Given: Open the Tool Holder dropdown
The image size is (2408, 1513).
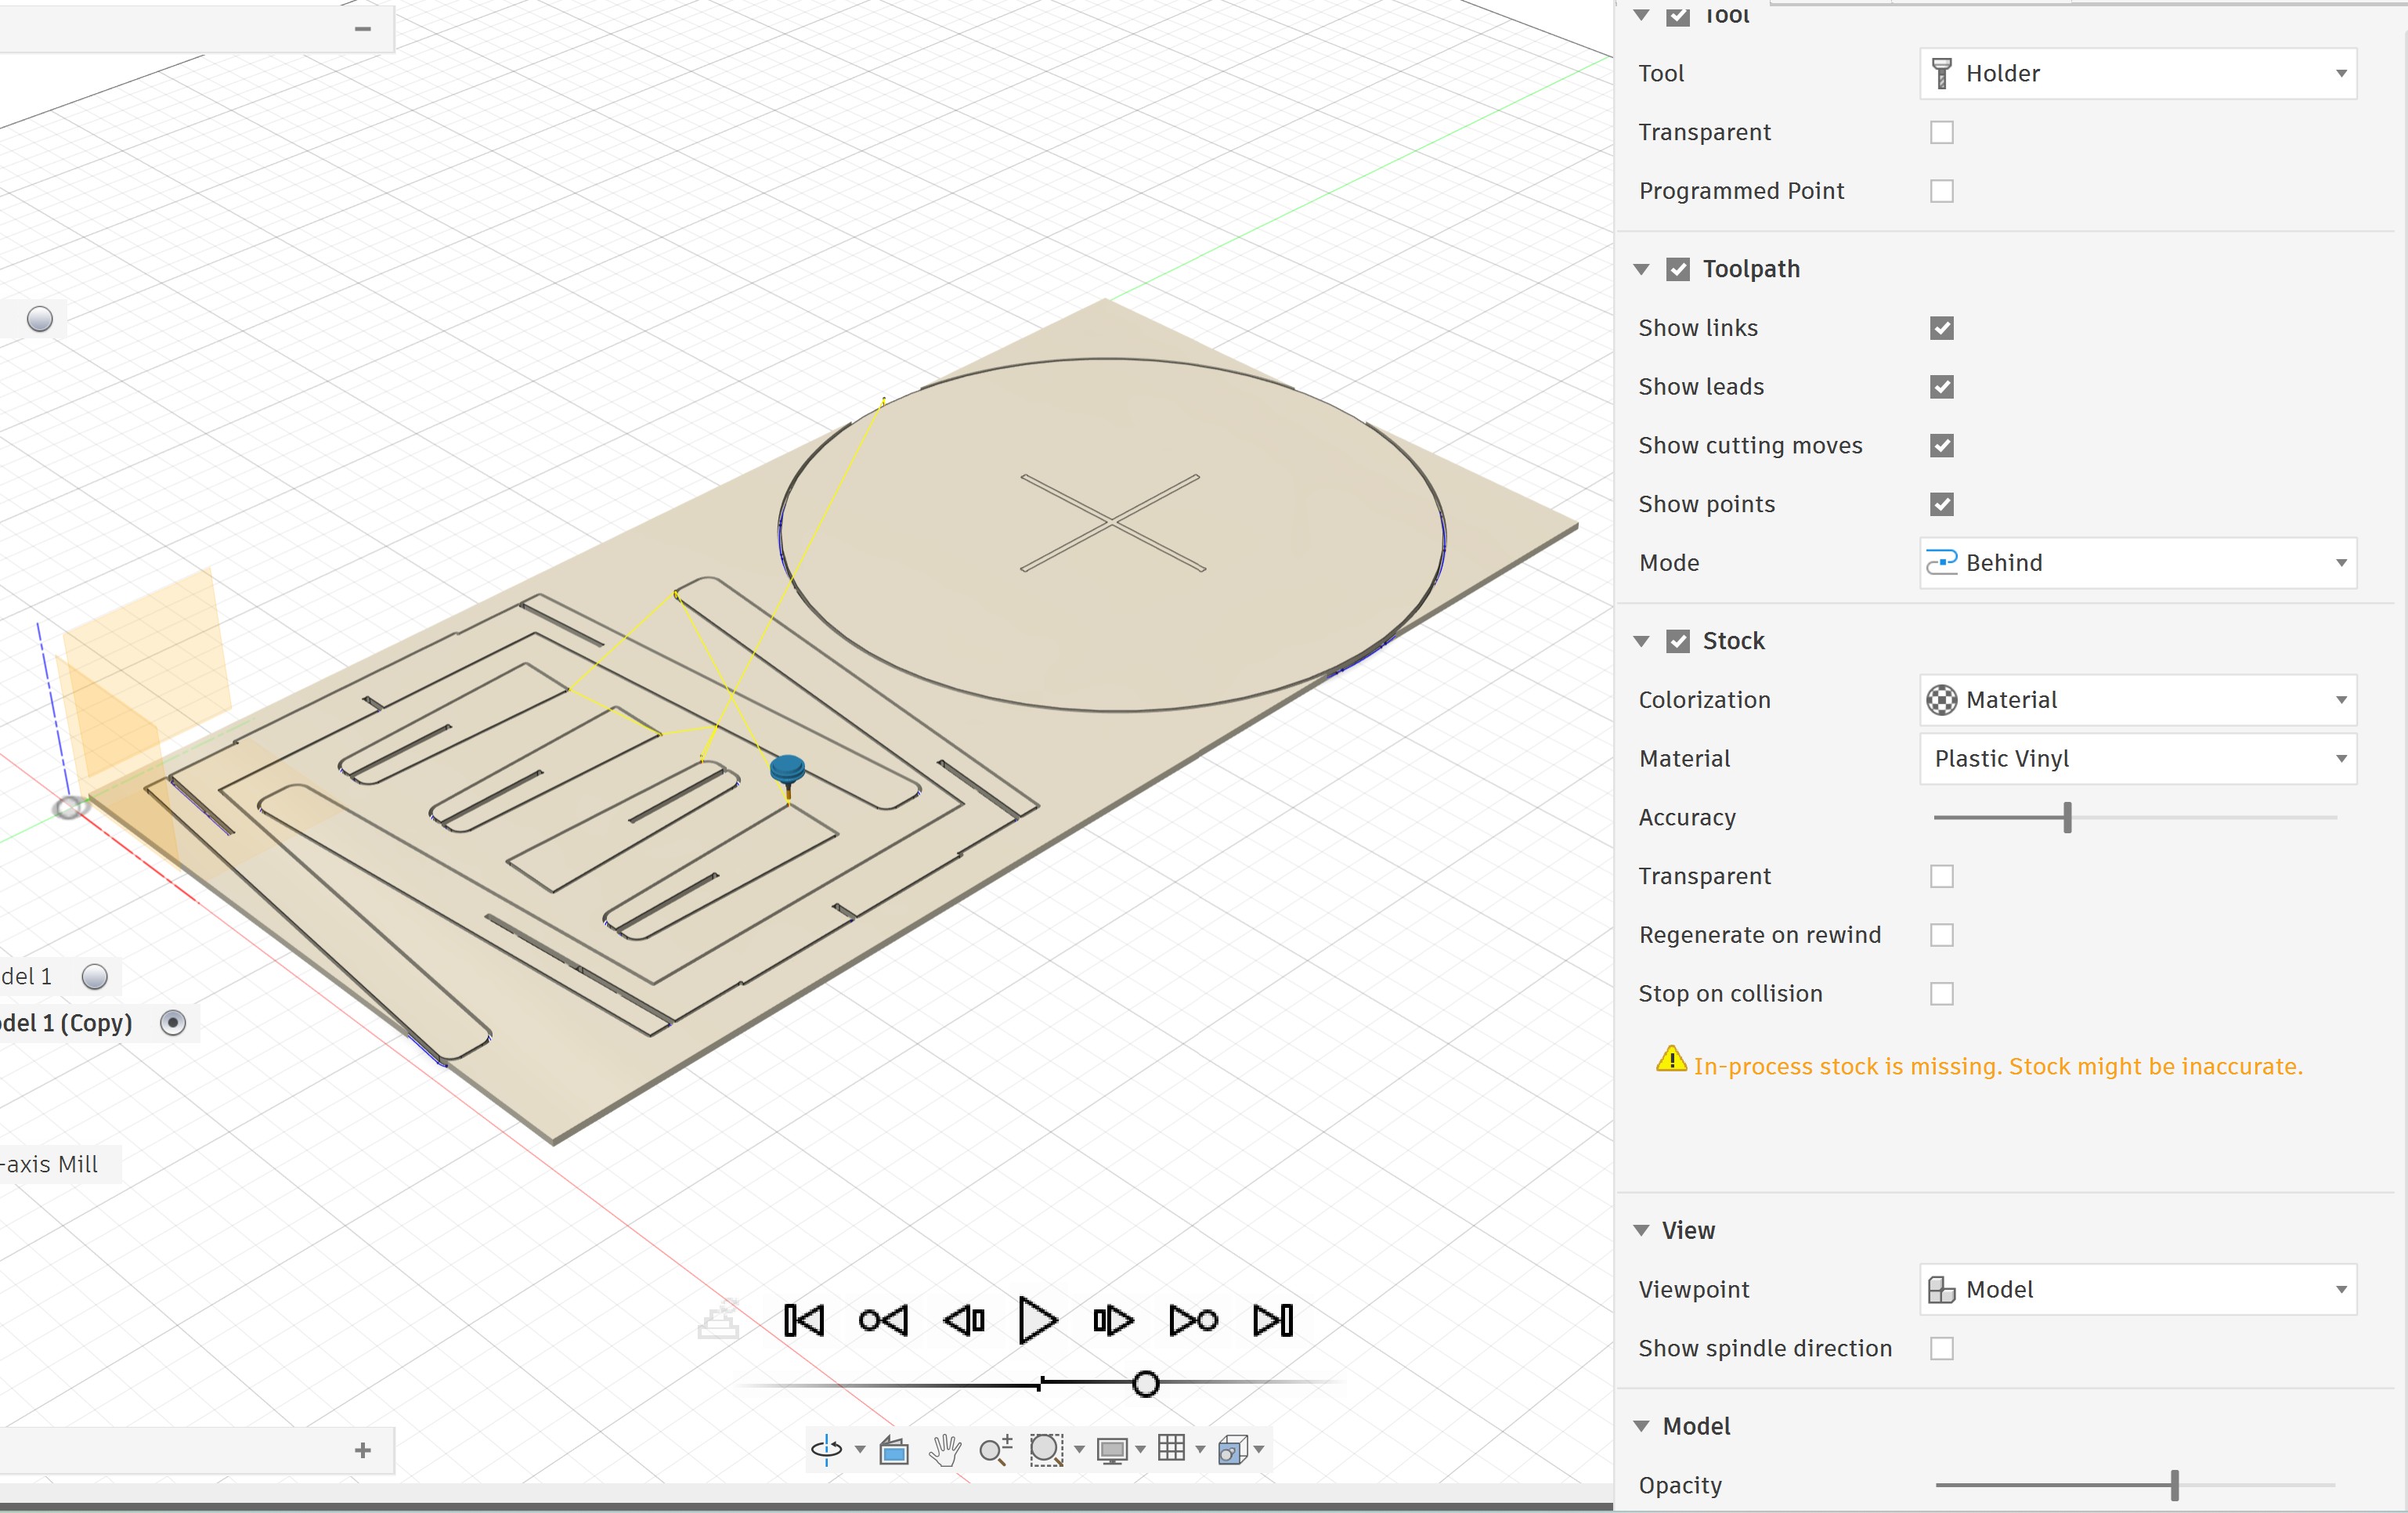Looking at the screenshot, I should (x=2137, y=74).
